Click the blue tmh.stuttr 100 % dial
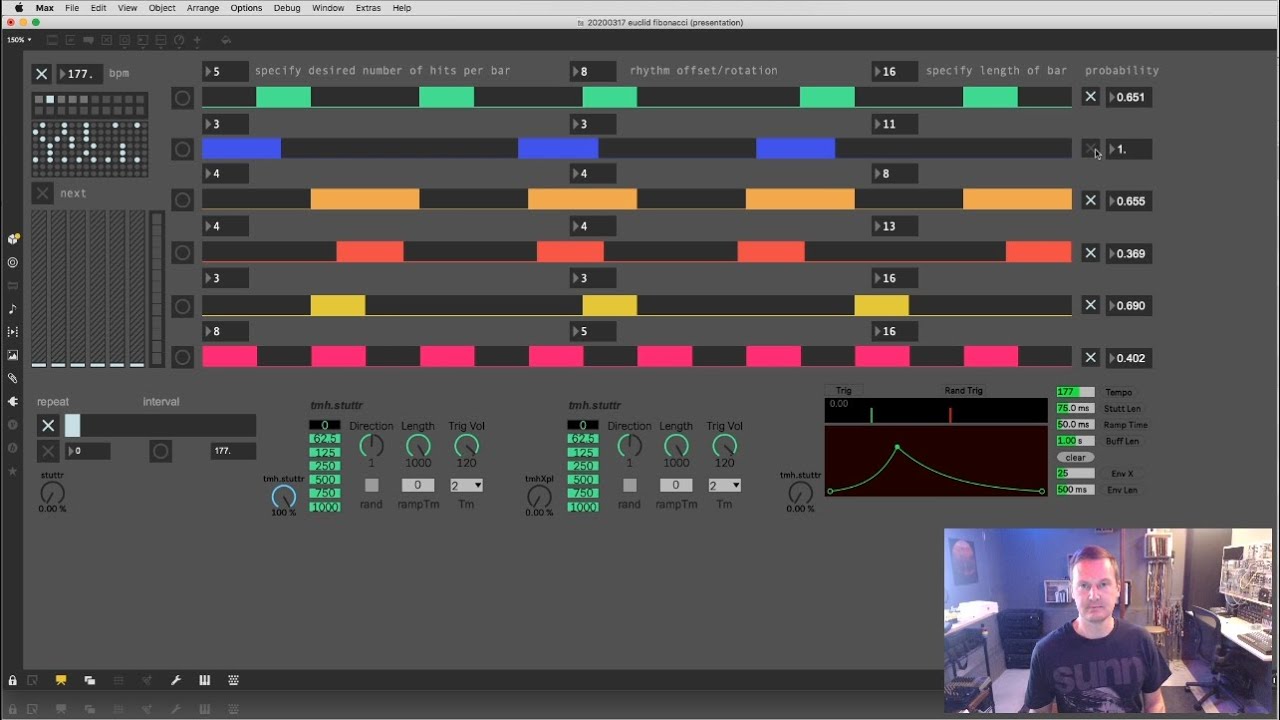This screenshot has height=720, width=1280. tap(284, 497)
